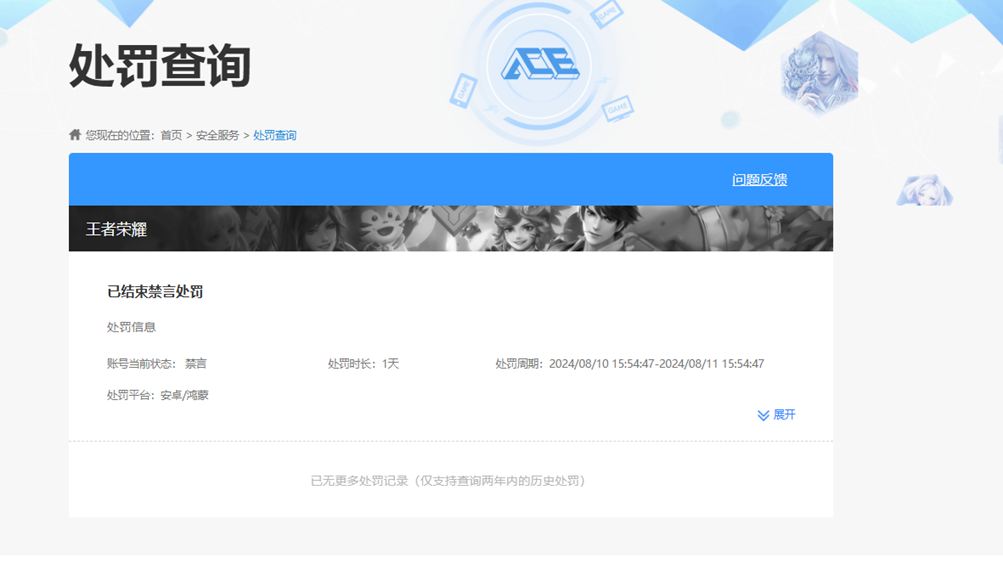This screenshot has width=1003, height=563.
Task: Click the 处罚周期 date range text
Action: click(630, 363)
